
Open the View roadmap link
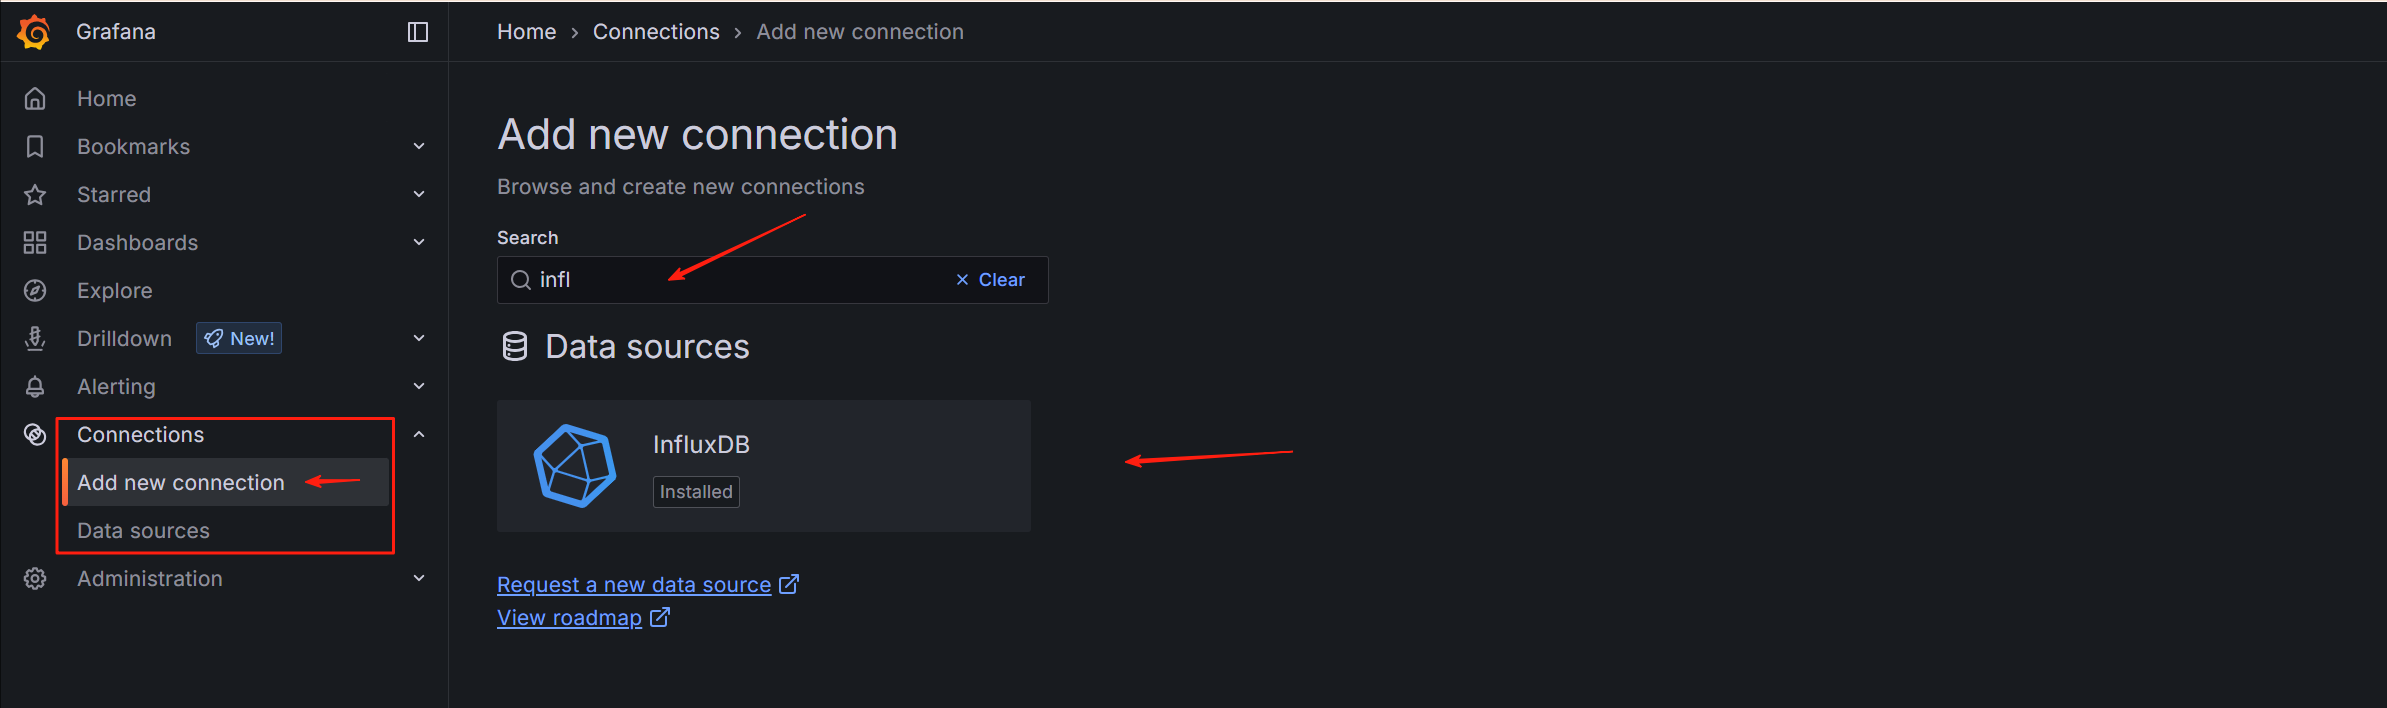tap(569, 617)
